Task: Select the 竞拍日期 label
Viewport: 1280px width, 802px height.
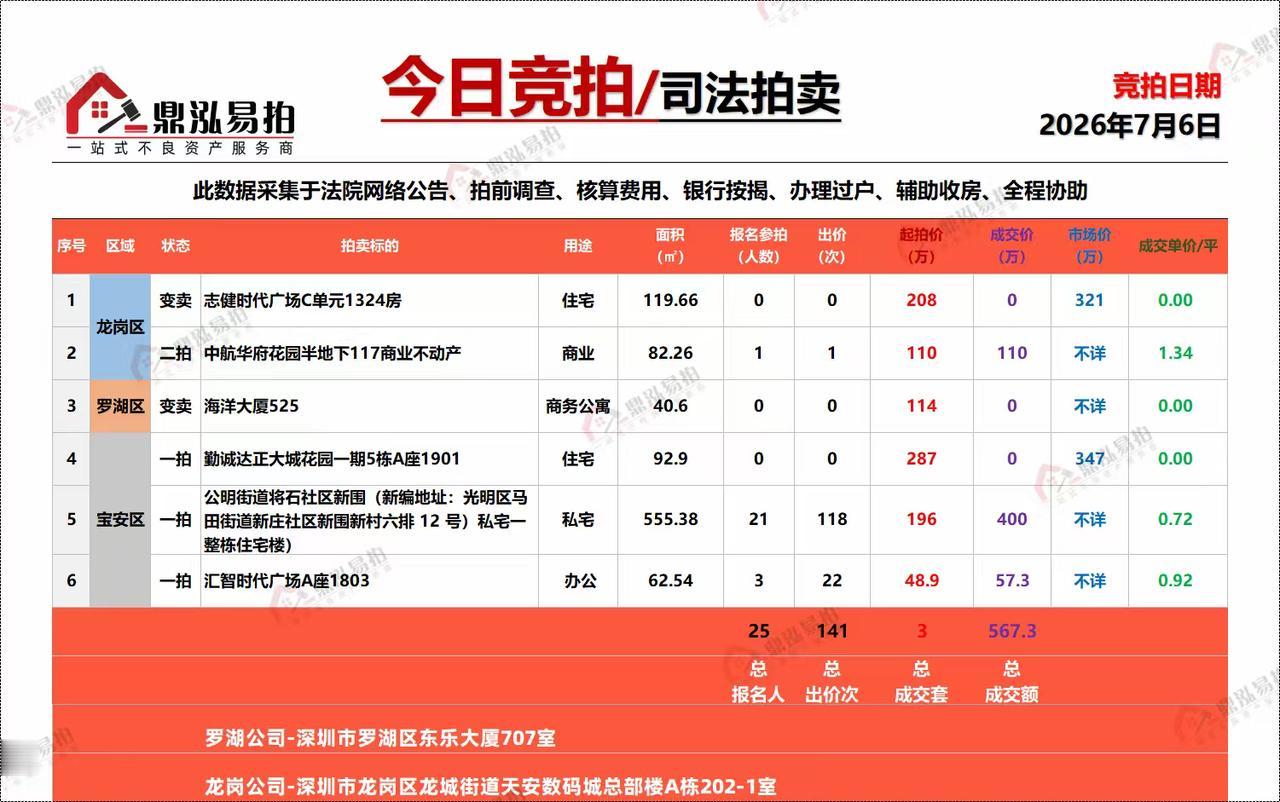Action: click(x=1167, y=86)
